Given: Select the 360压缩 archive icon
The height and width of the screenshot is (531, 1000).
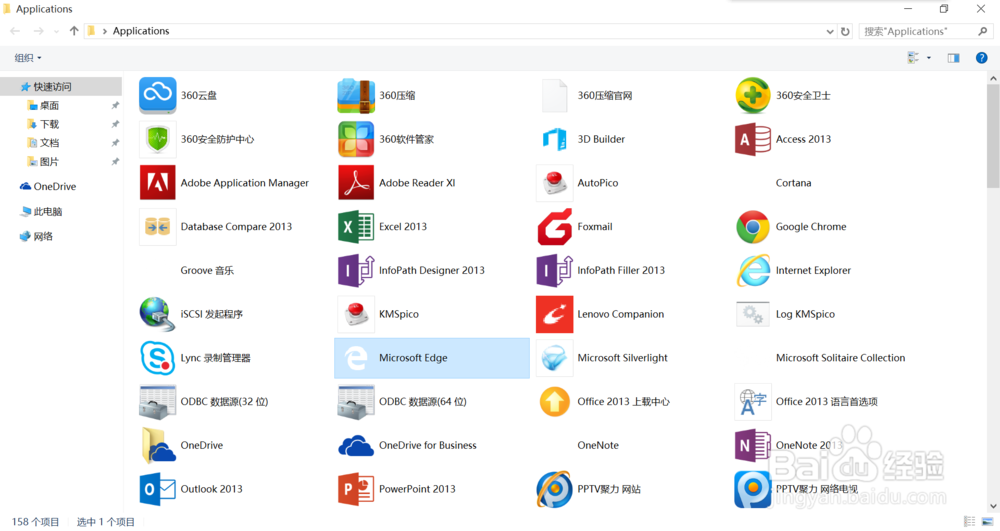Looking at the screenshot, I should 356,96.
